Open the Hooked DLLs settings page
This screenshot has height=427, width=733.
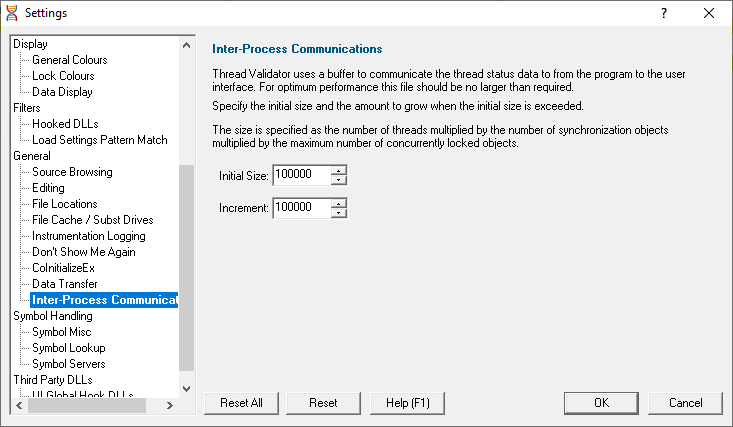[x=65, y=124]
